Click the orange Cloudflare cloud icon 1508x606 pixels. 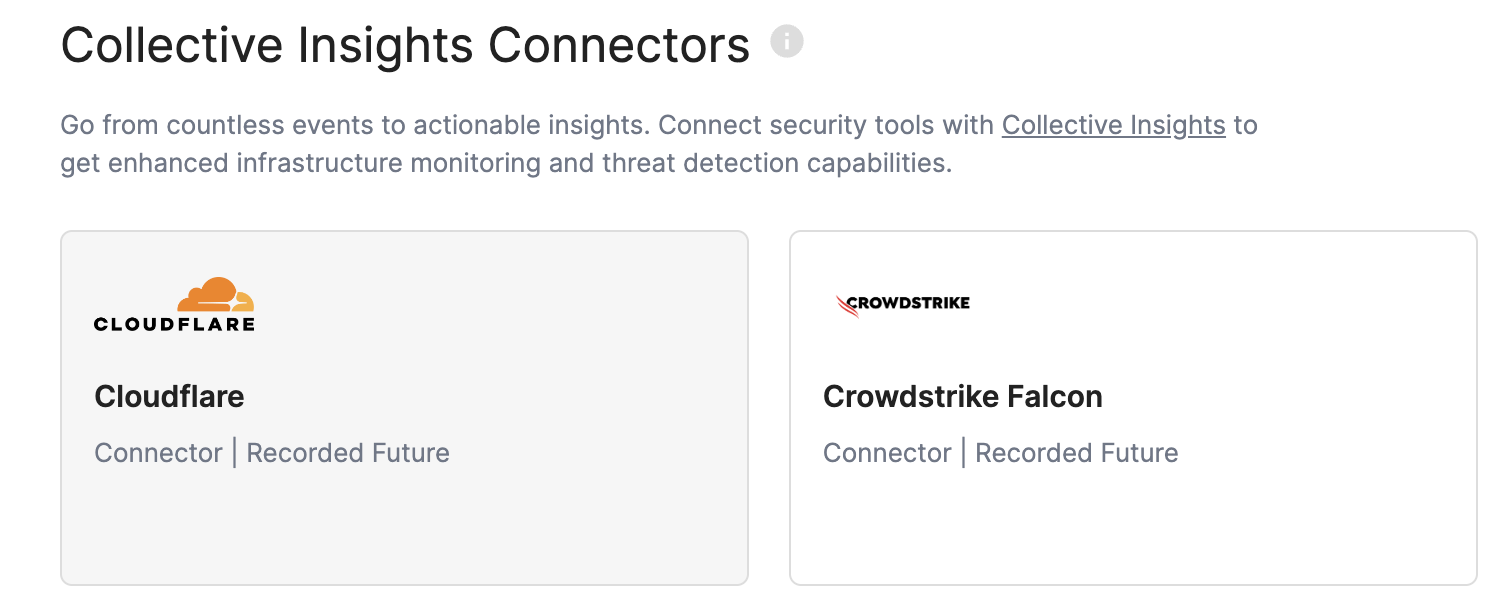(x=215, y=295)
